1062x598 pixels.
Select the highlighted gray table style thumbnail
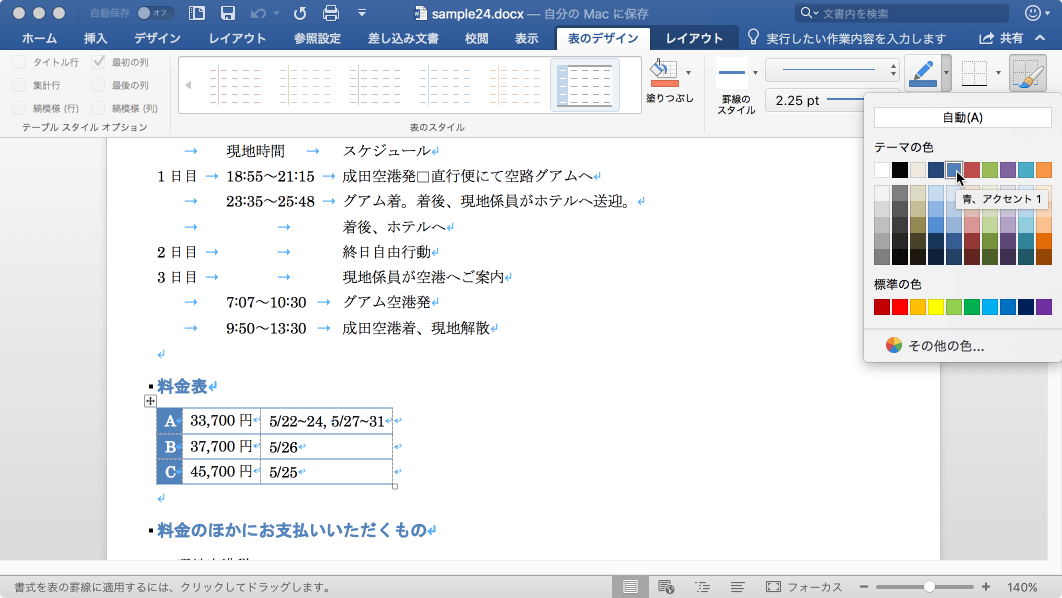[x=585, y=85]
